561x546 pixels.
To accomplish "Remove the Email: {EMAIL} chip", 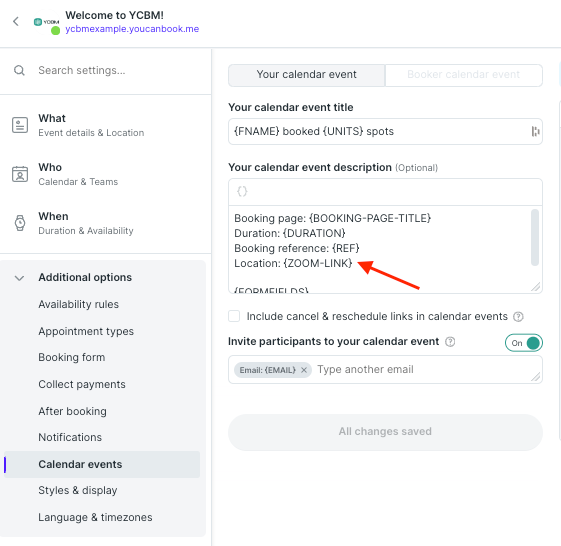I will pos(304,370).
